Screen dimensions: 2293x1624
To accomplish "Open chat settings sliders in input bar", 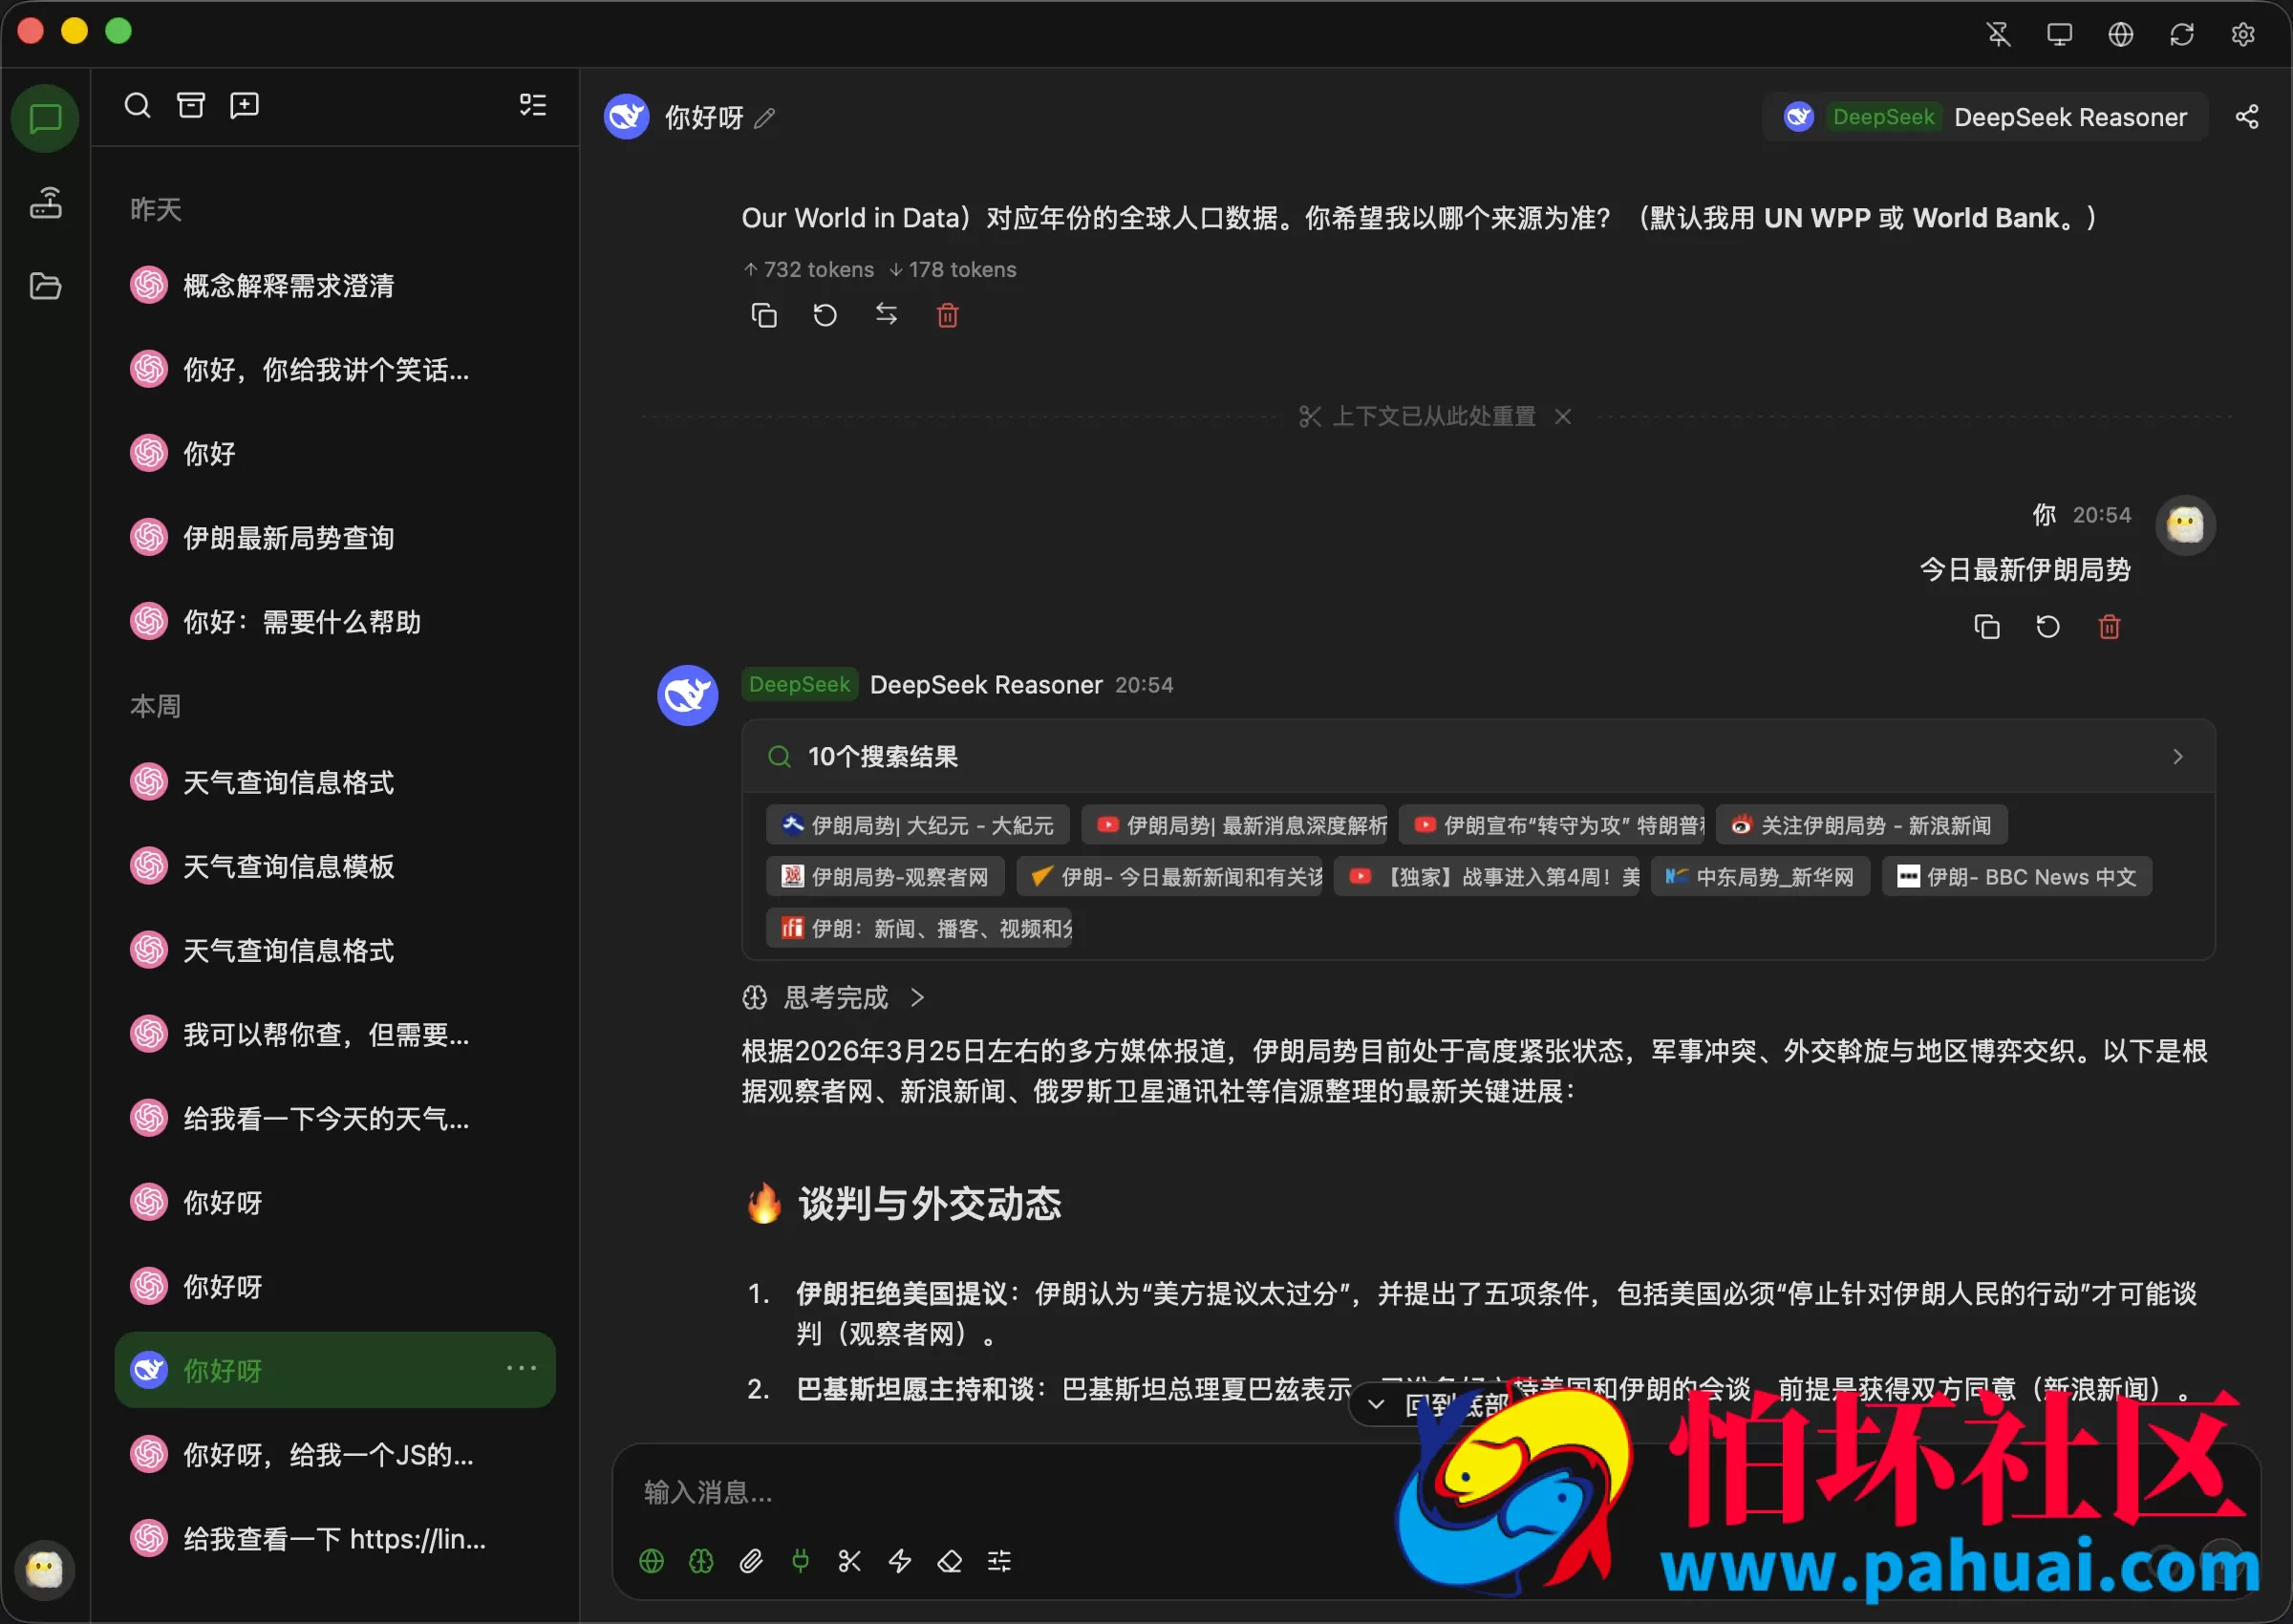I will point(999,1561).
